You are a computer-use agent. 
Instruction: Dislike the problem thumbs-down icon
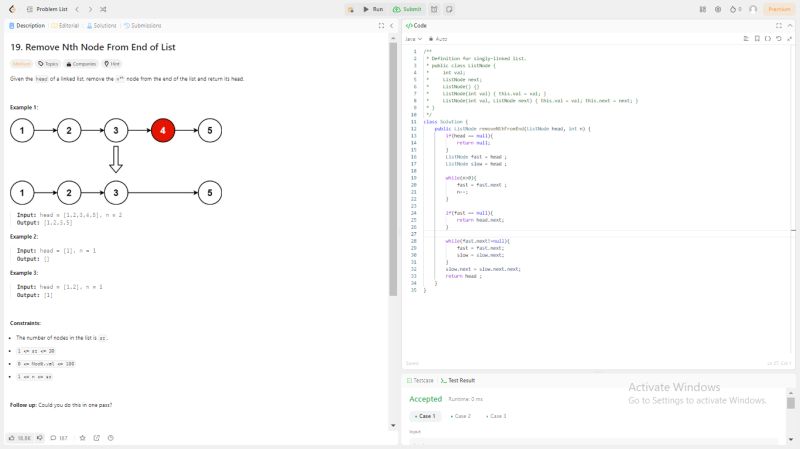coord(39,438)
